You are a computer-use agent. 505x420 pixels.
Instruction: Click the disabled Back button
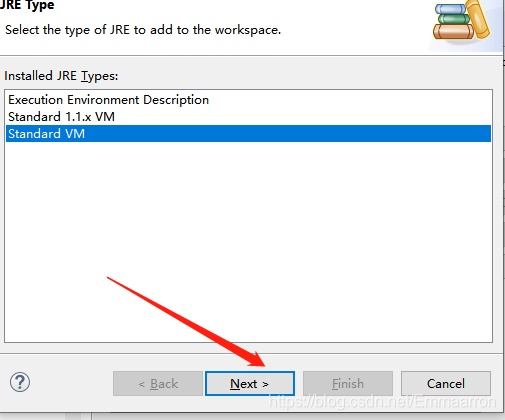[158, 383]
